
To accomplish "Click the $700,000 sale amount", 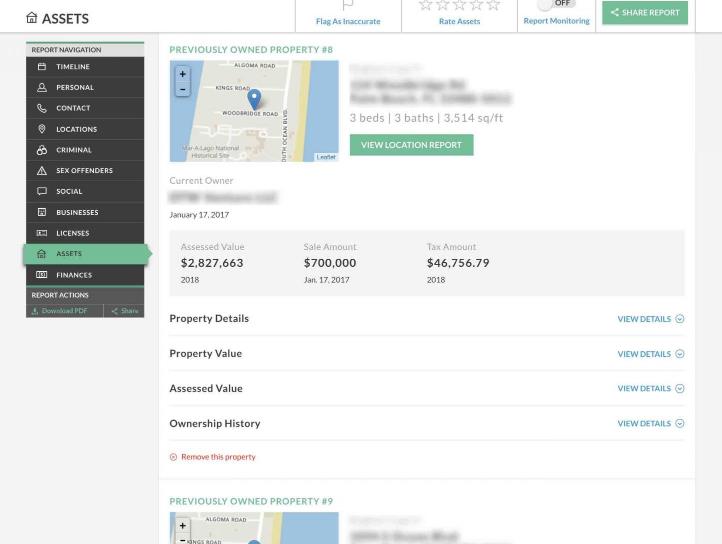I will [x=330, y=263].
